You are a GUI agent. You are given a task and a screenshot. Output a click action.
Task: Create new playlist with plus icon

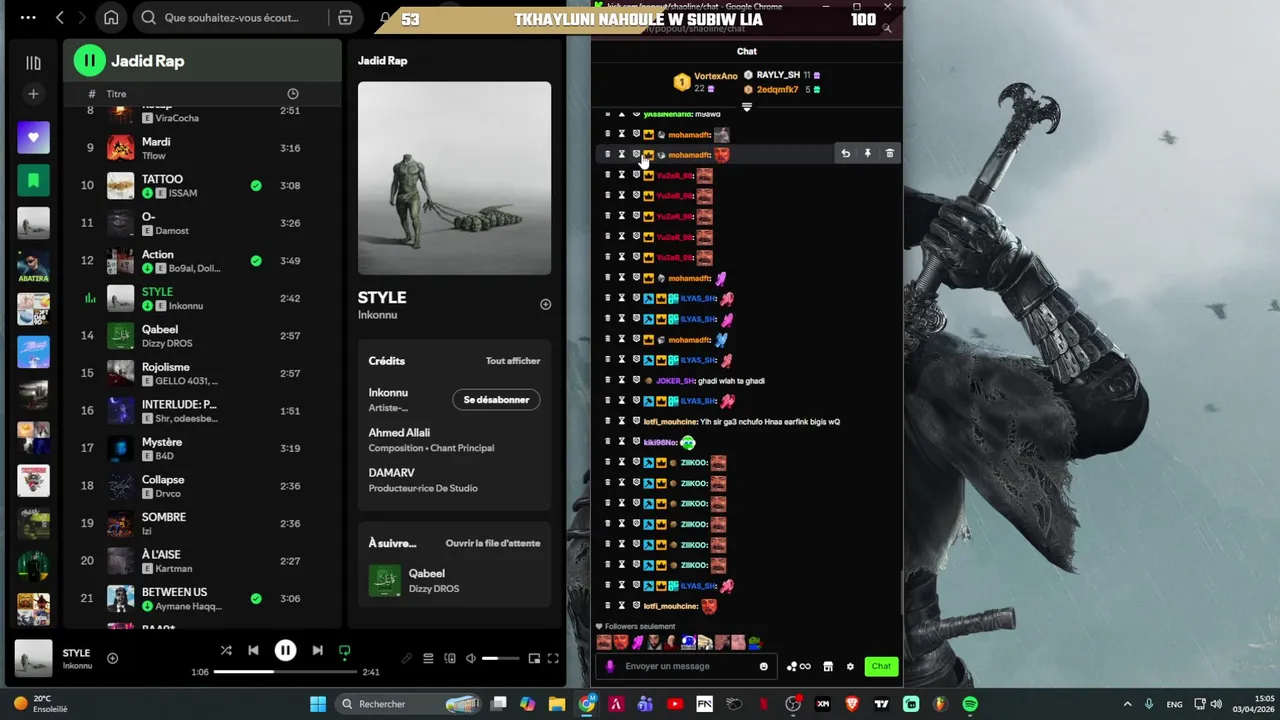33,94
